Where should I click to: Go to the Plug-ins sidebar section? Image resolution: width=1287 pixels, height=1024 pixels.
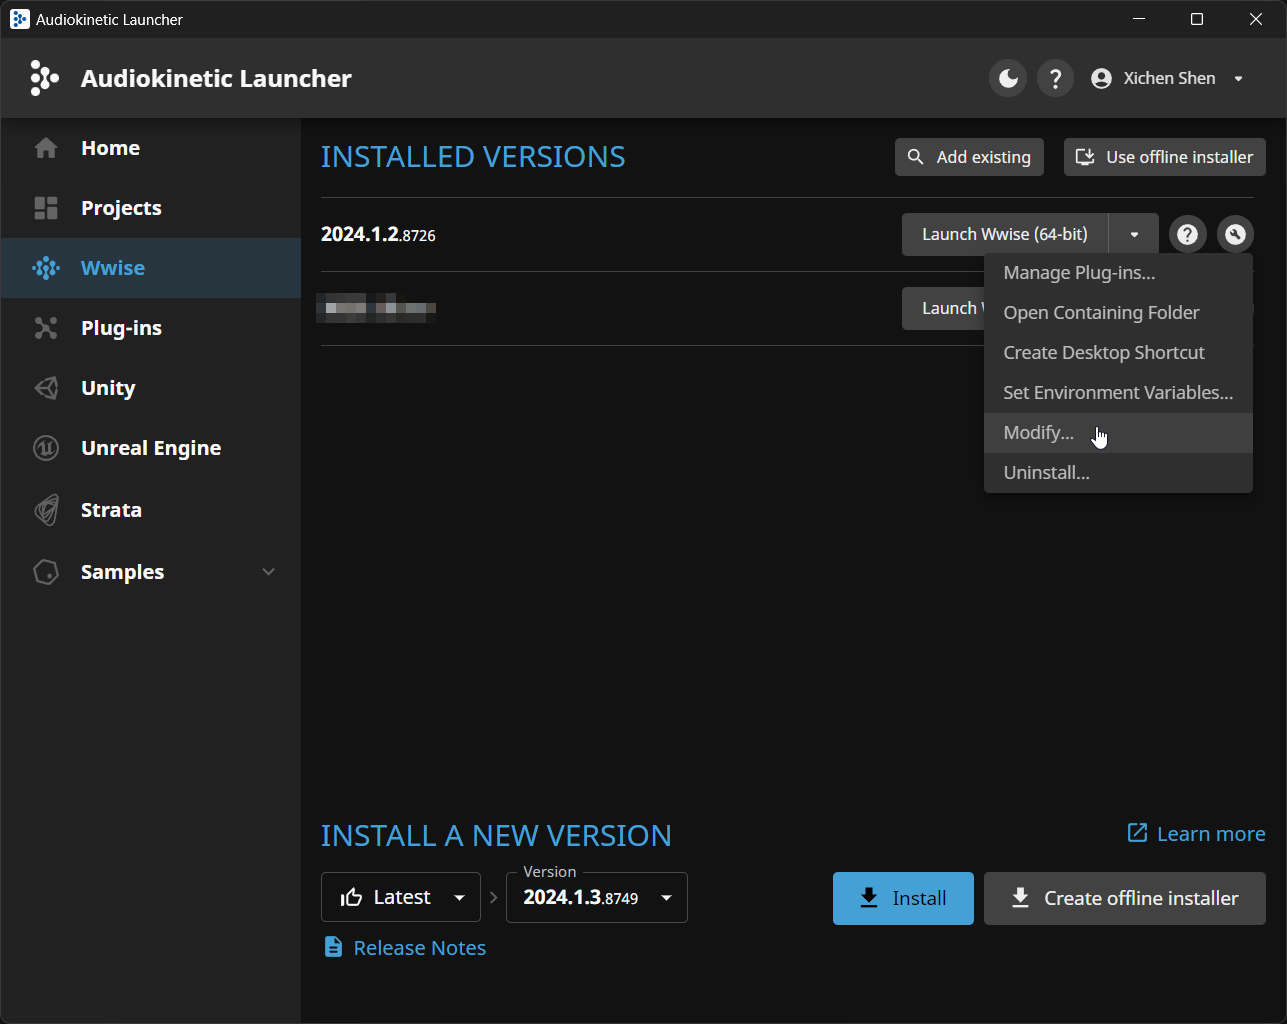coord(150,328)
